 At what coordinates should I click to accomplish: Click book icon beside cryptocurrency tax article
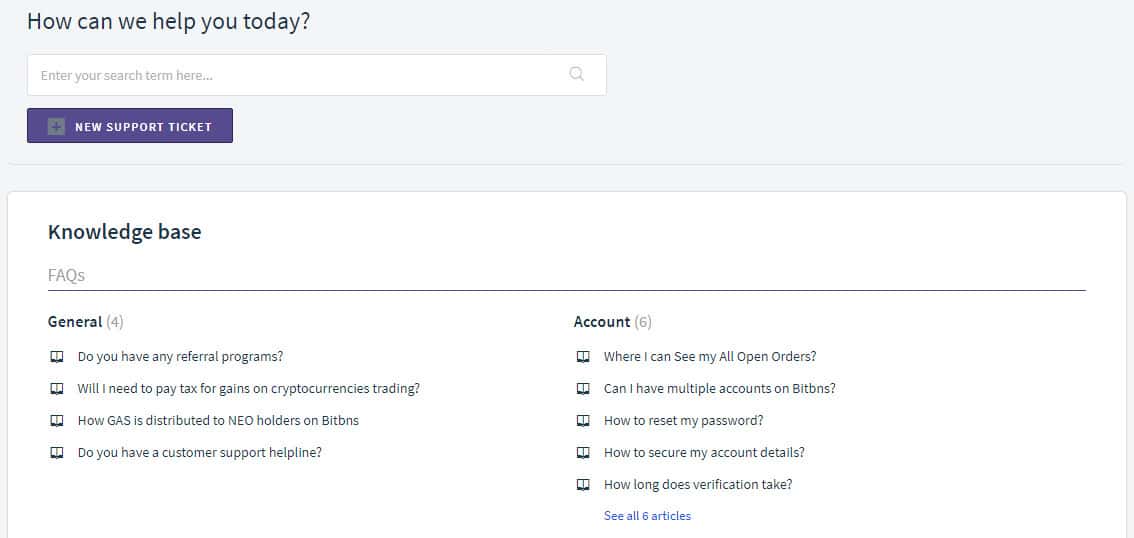click(x=57, y=389)
